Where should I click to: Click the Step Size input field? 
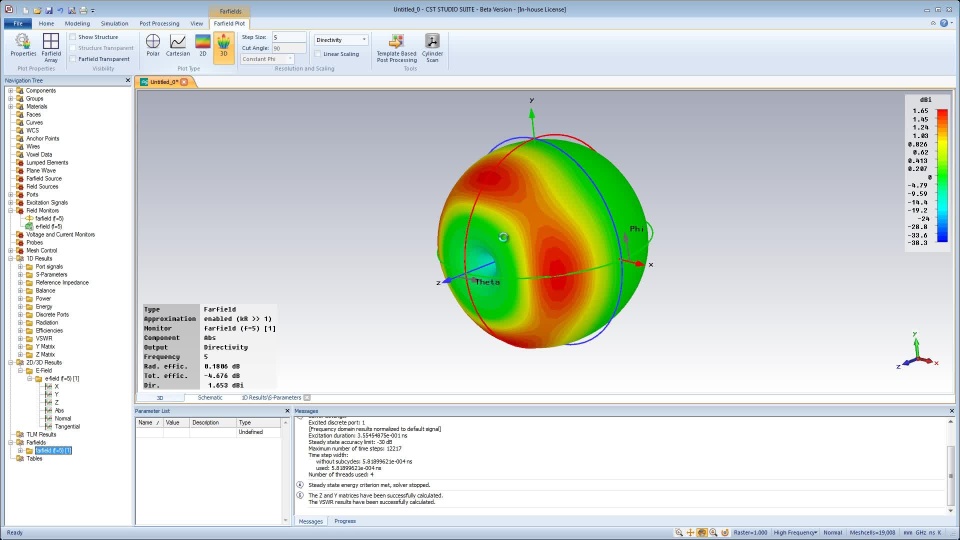pos(288,37)
